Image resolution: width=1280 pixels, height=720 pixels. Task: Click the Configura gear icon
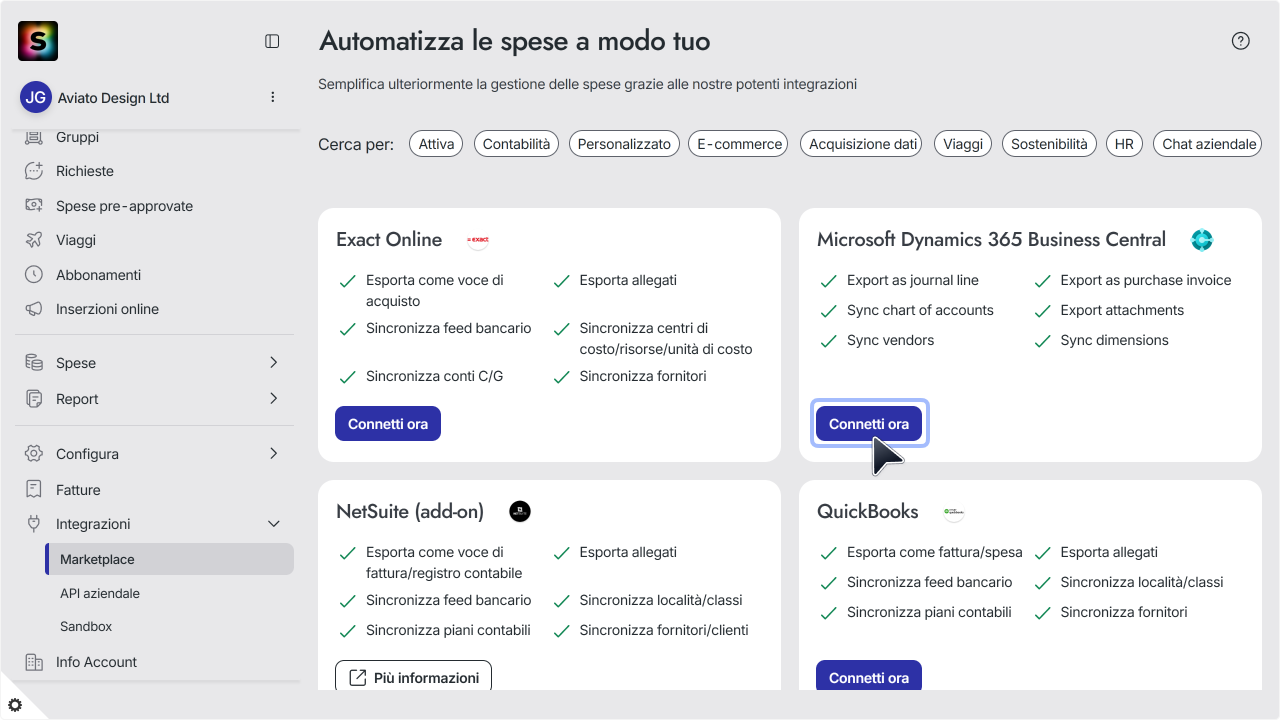34,454
